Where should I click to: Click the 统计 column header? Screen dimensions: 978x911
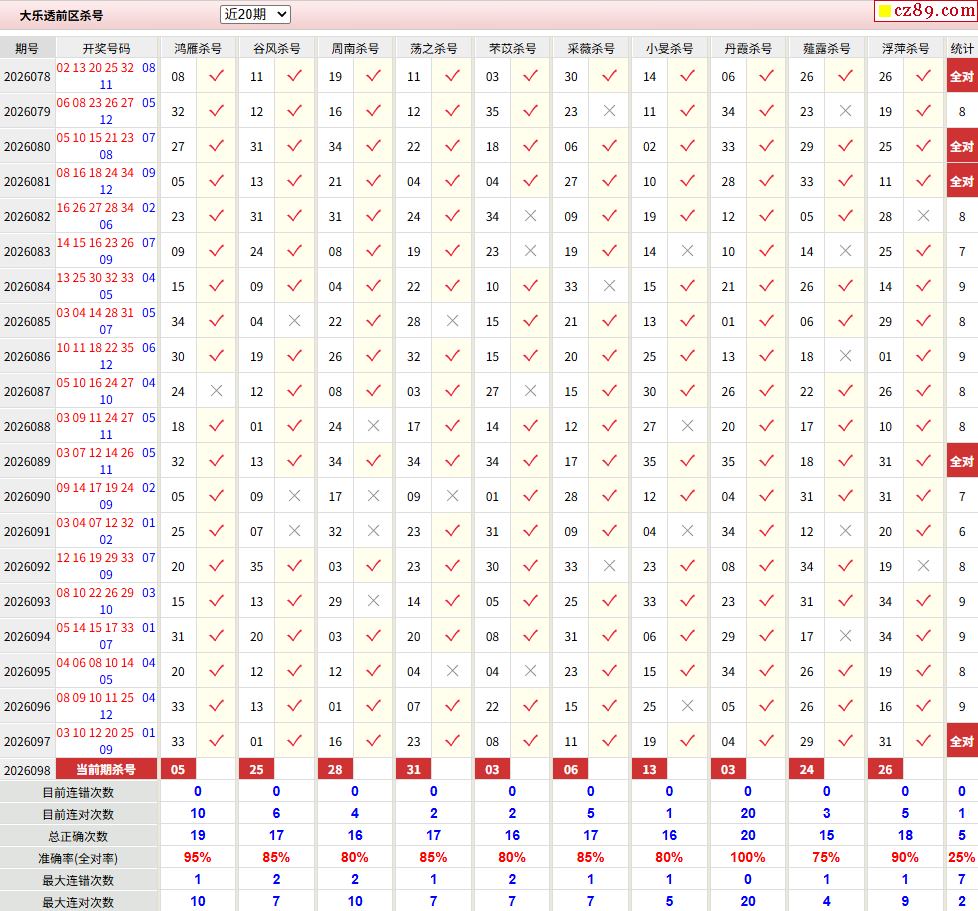point(962,49)
